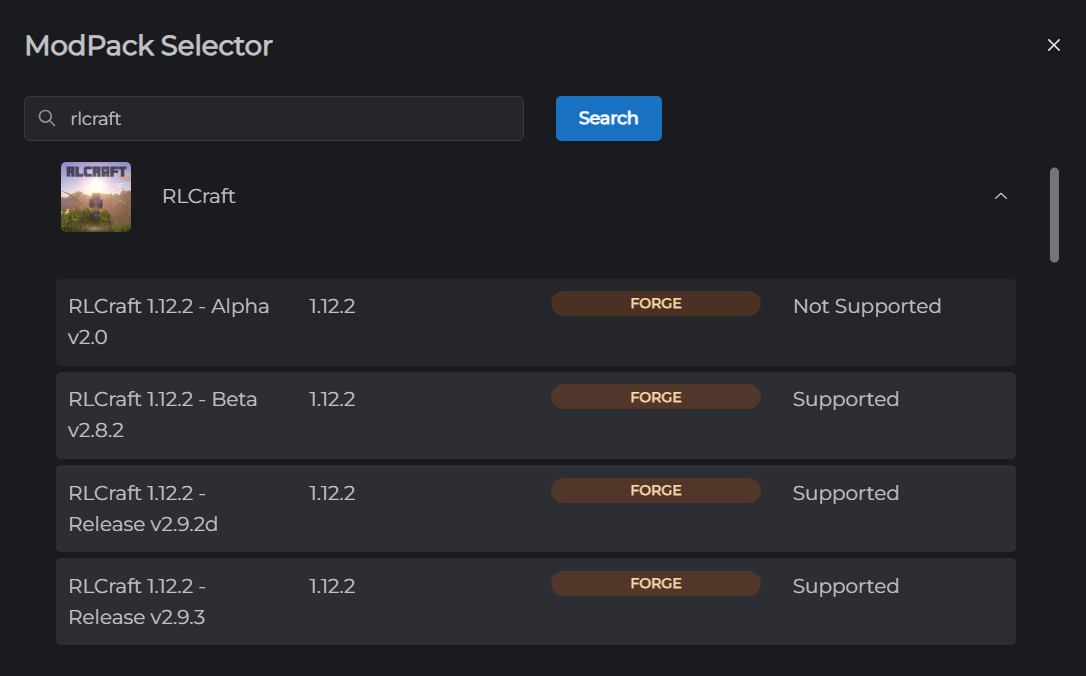Screen dimensions: 1086x676
Task: Click 1.12.2 version on Alpha v2.0 row
Action: point(332,306)
